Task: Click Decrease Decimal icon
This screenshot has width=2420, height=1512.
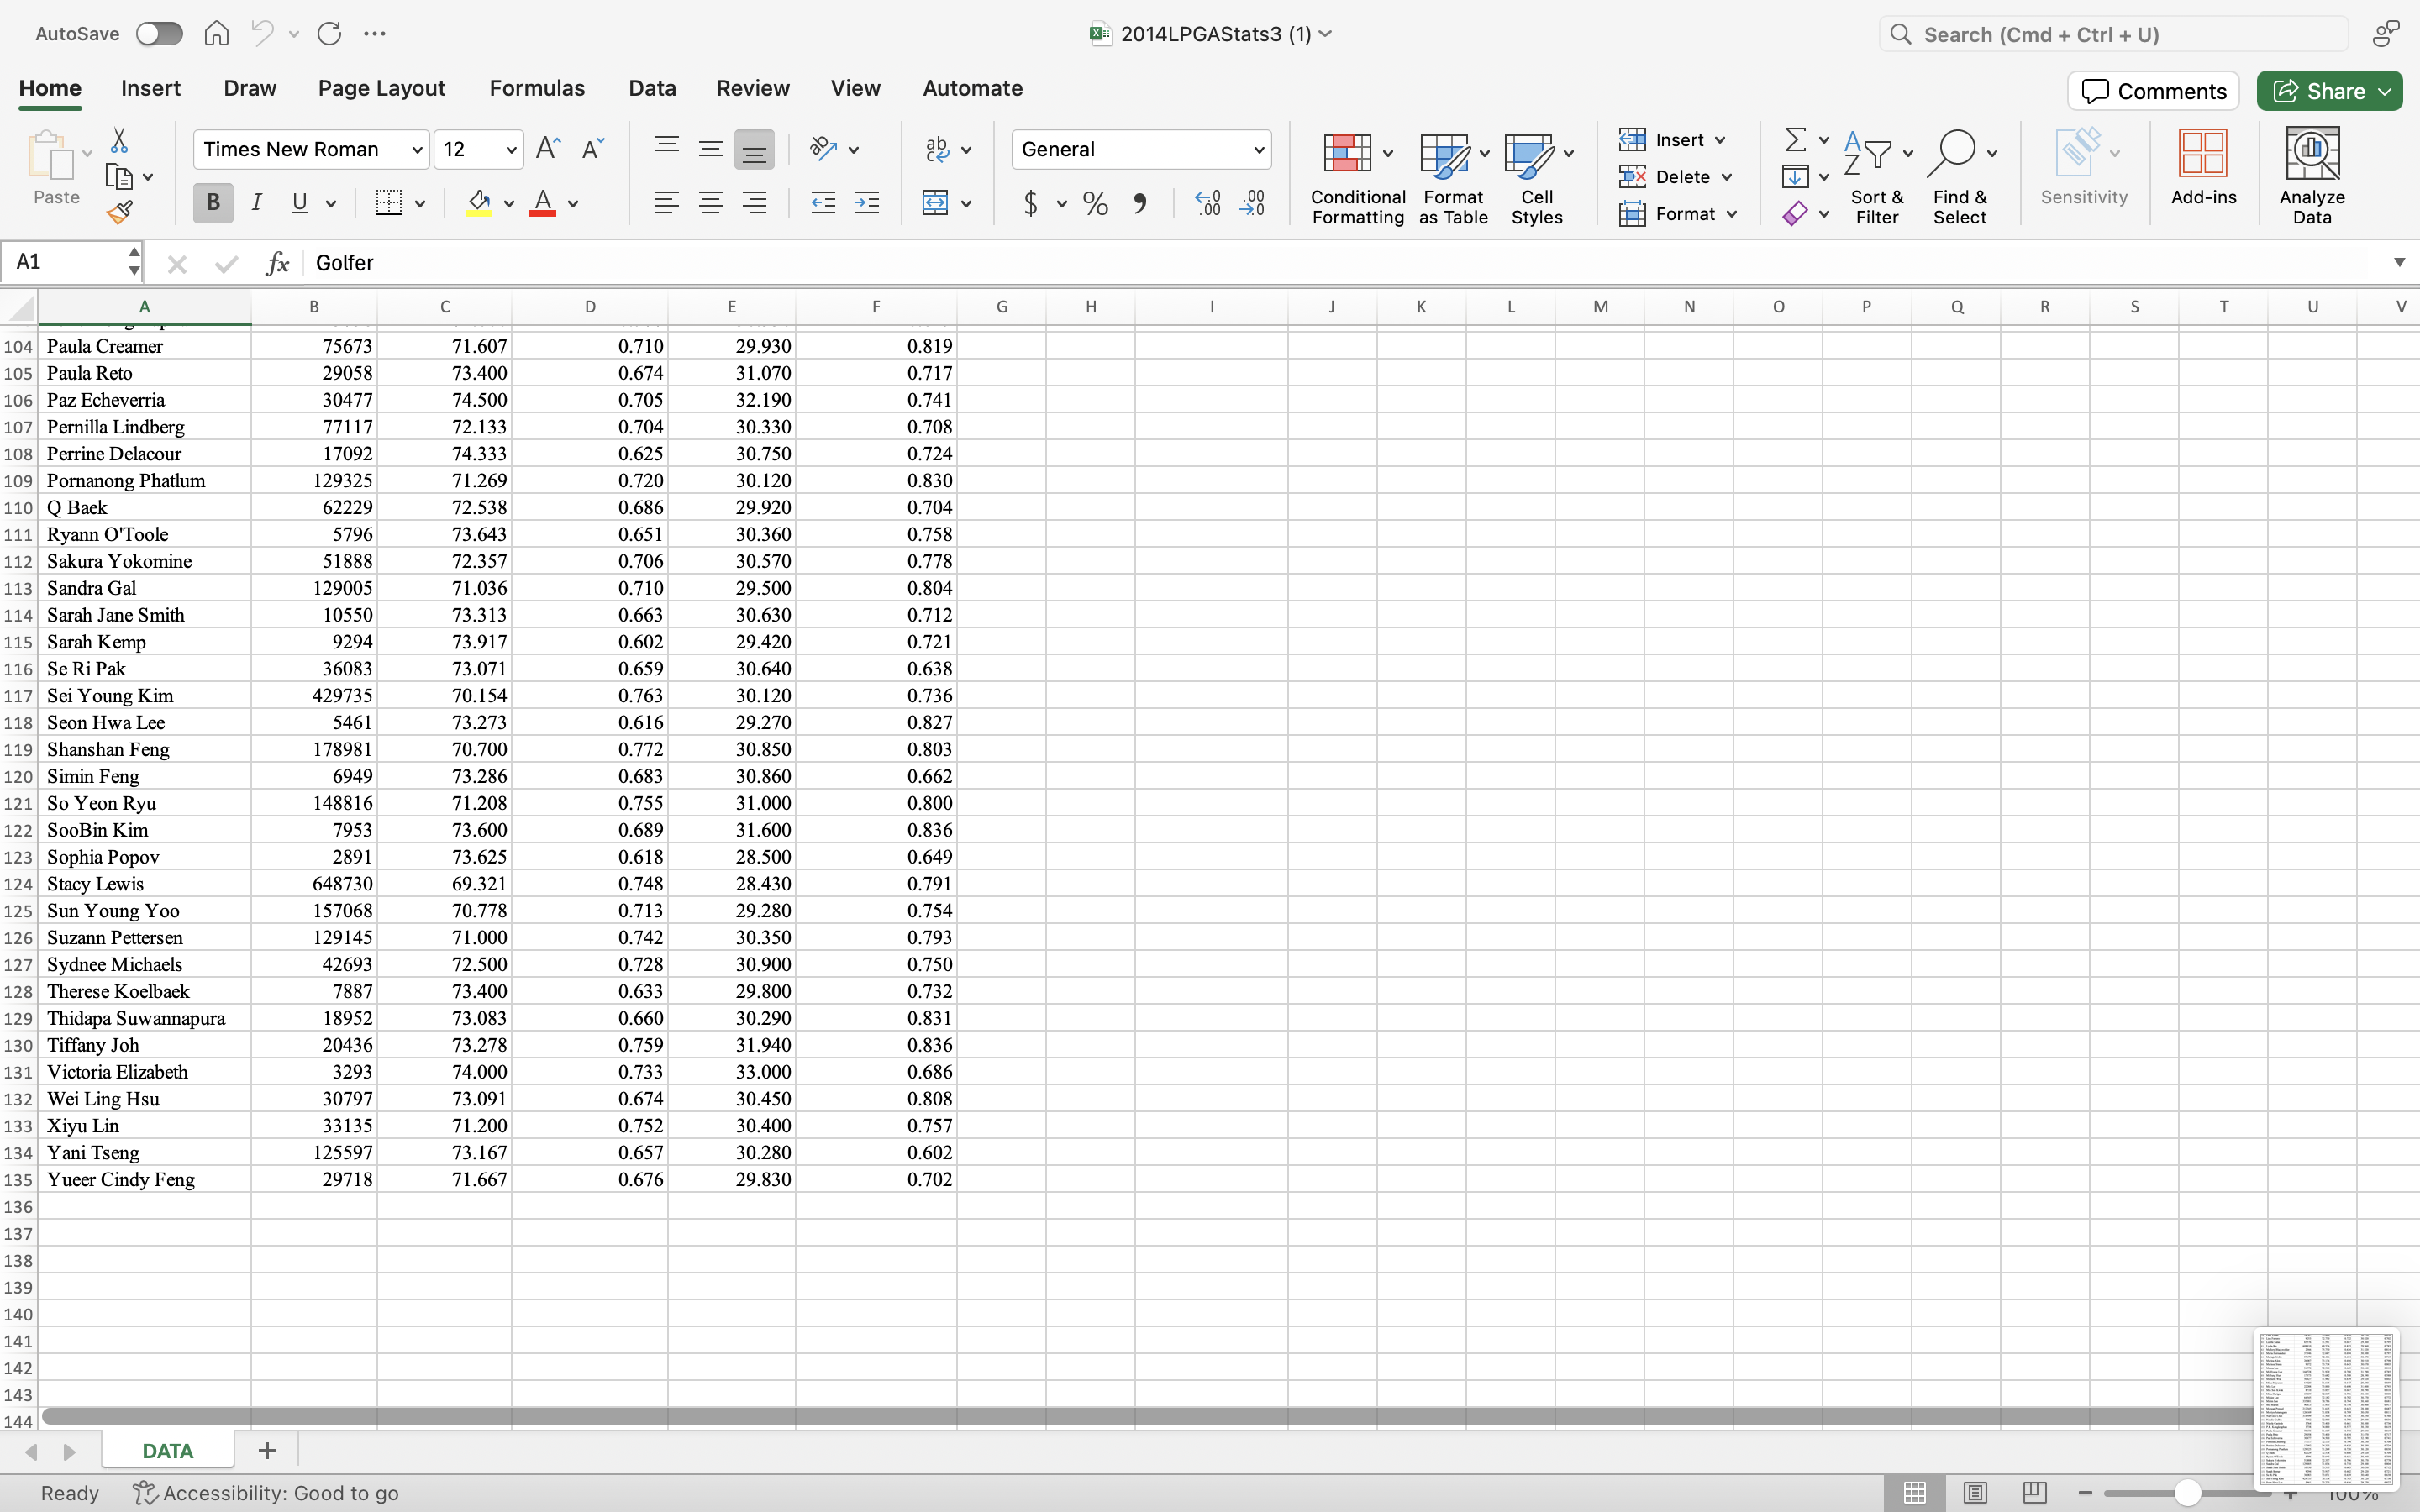Action: coord(1252,203)
